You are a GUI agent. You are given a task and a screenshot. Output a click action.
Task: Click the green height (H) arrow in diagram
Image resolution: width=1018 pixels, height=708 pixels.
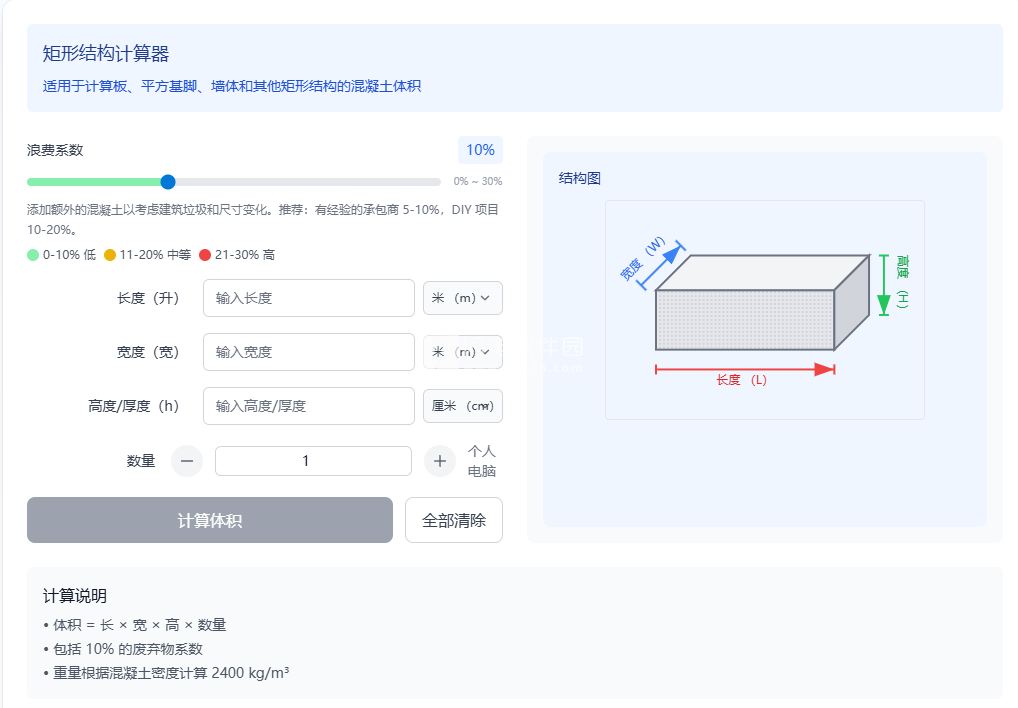point(884,285)
